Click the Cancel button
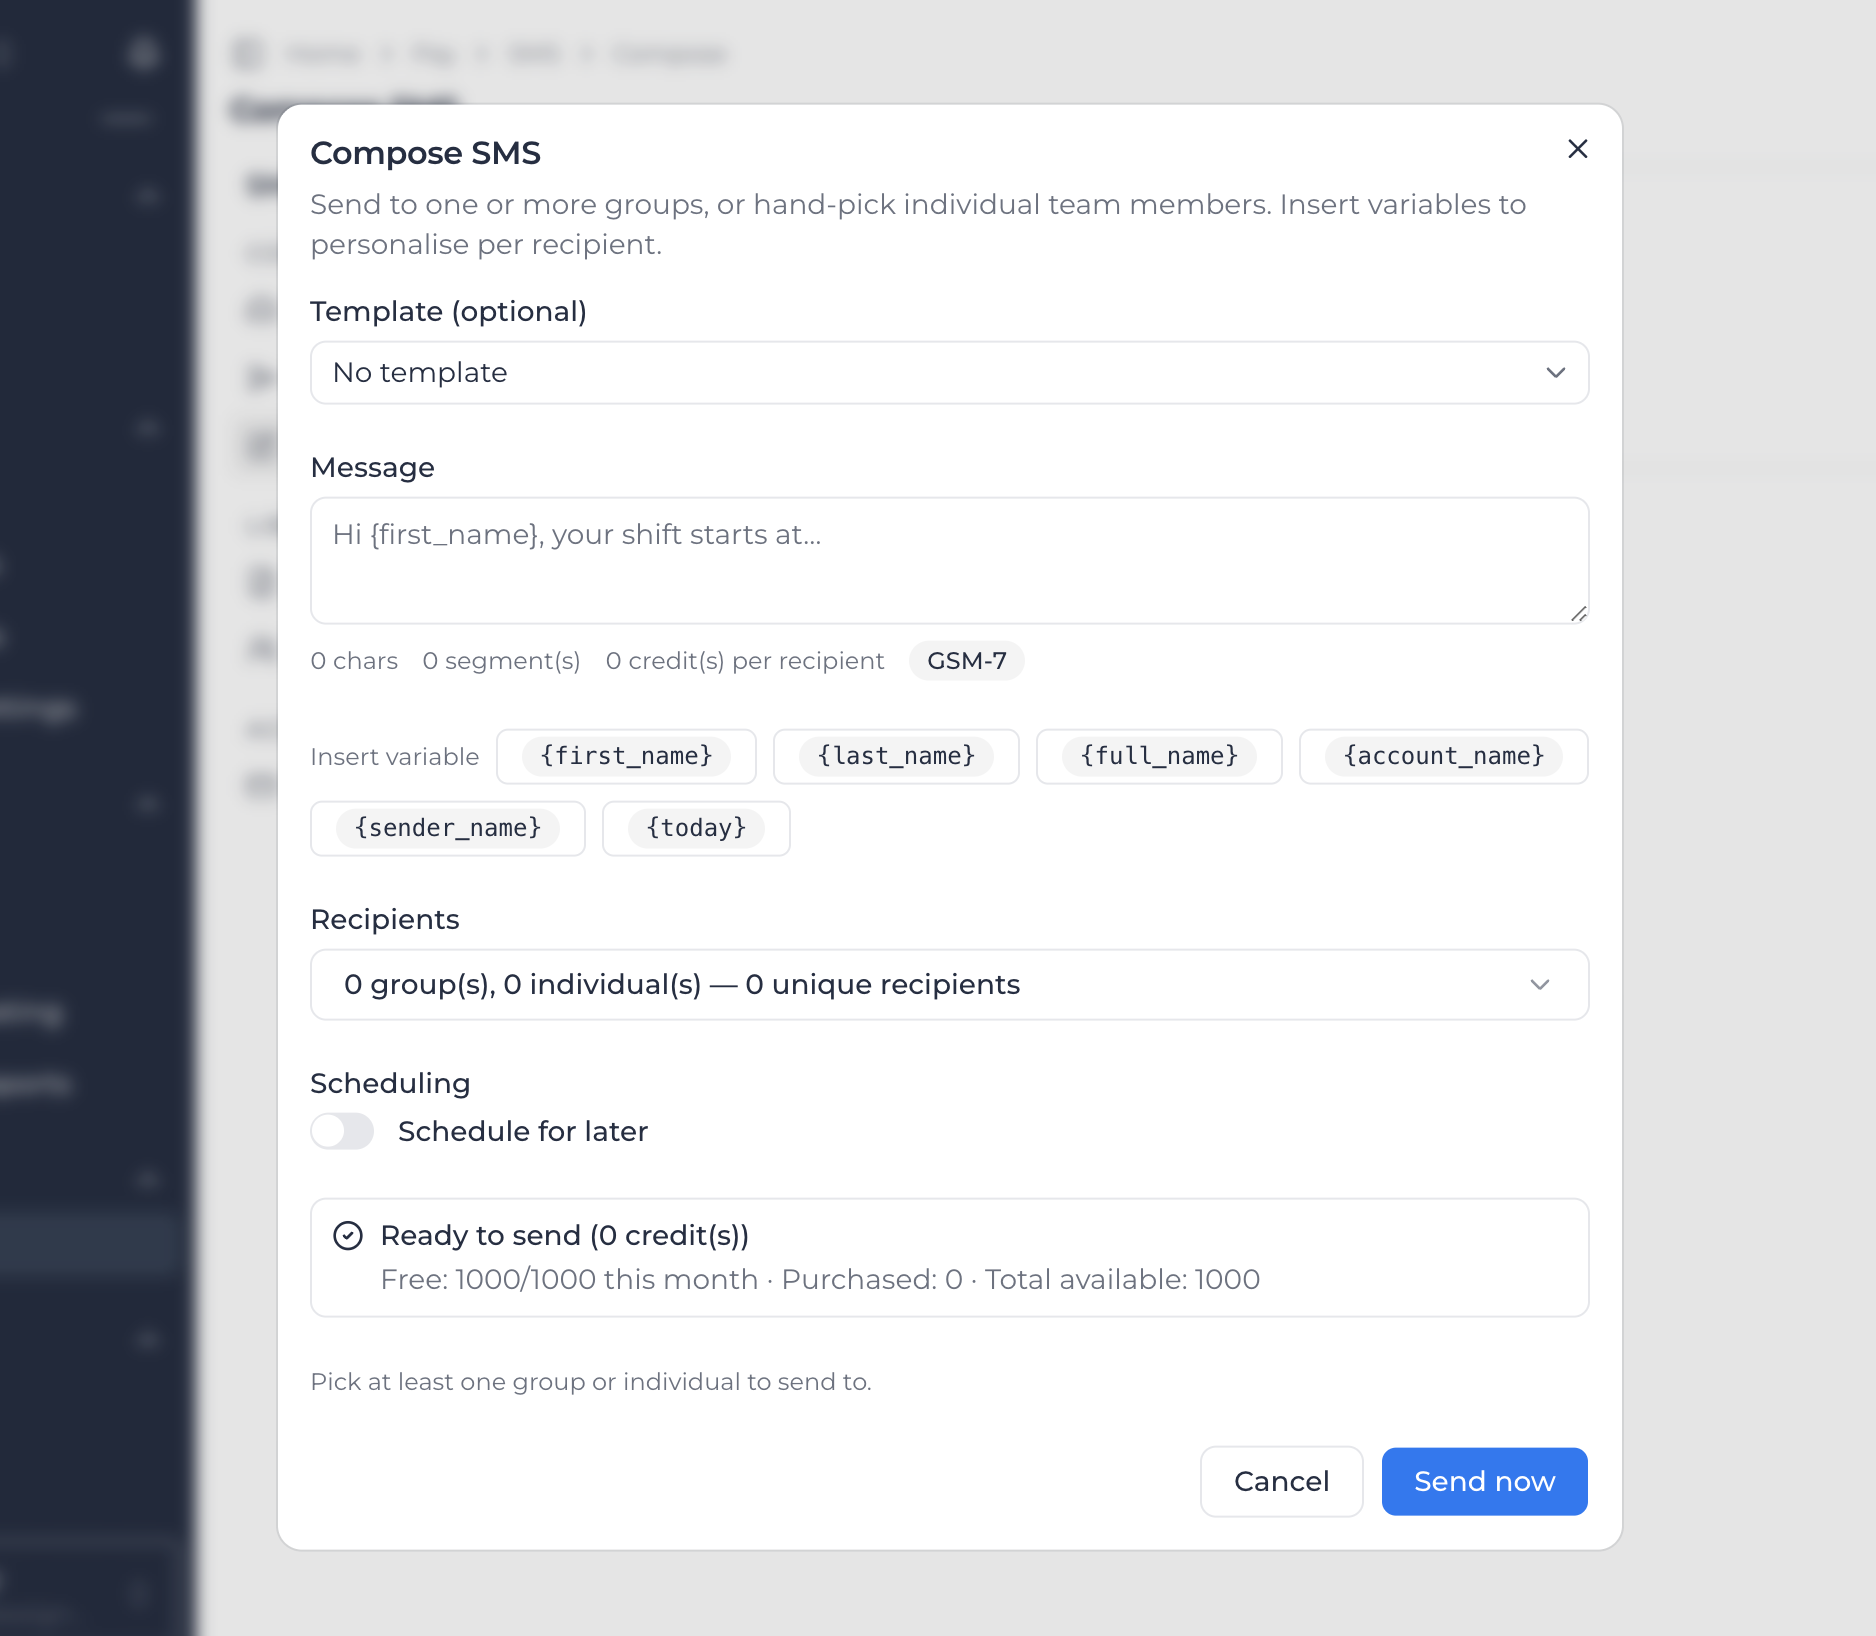This screenshot has width=1876, height=1636. (1281, 1481)
